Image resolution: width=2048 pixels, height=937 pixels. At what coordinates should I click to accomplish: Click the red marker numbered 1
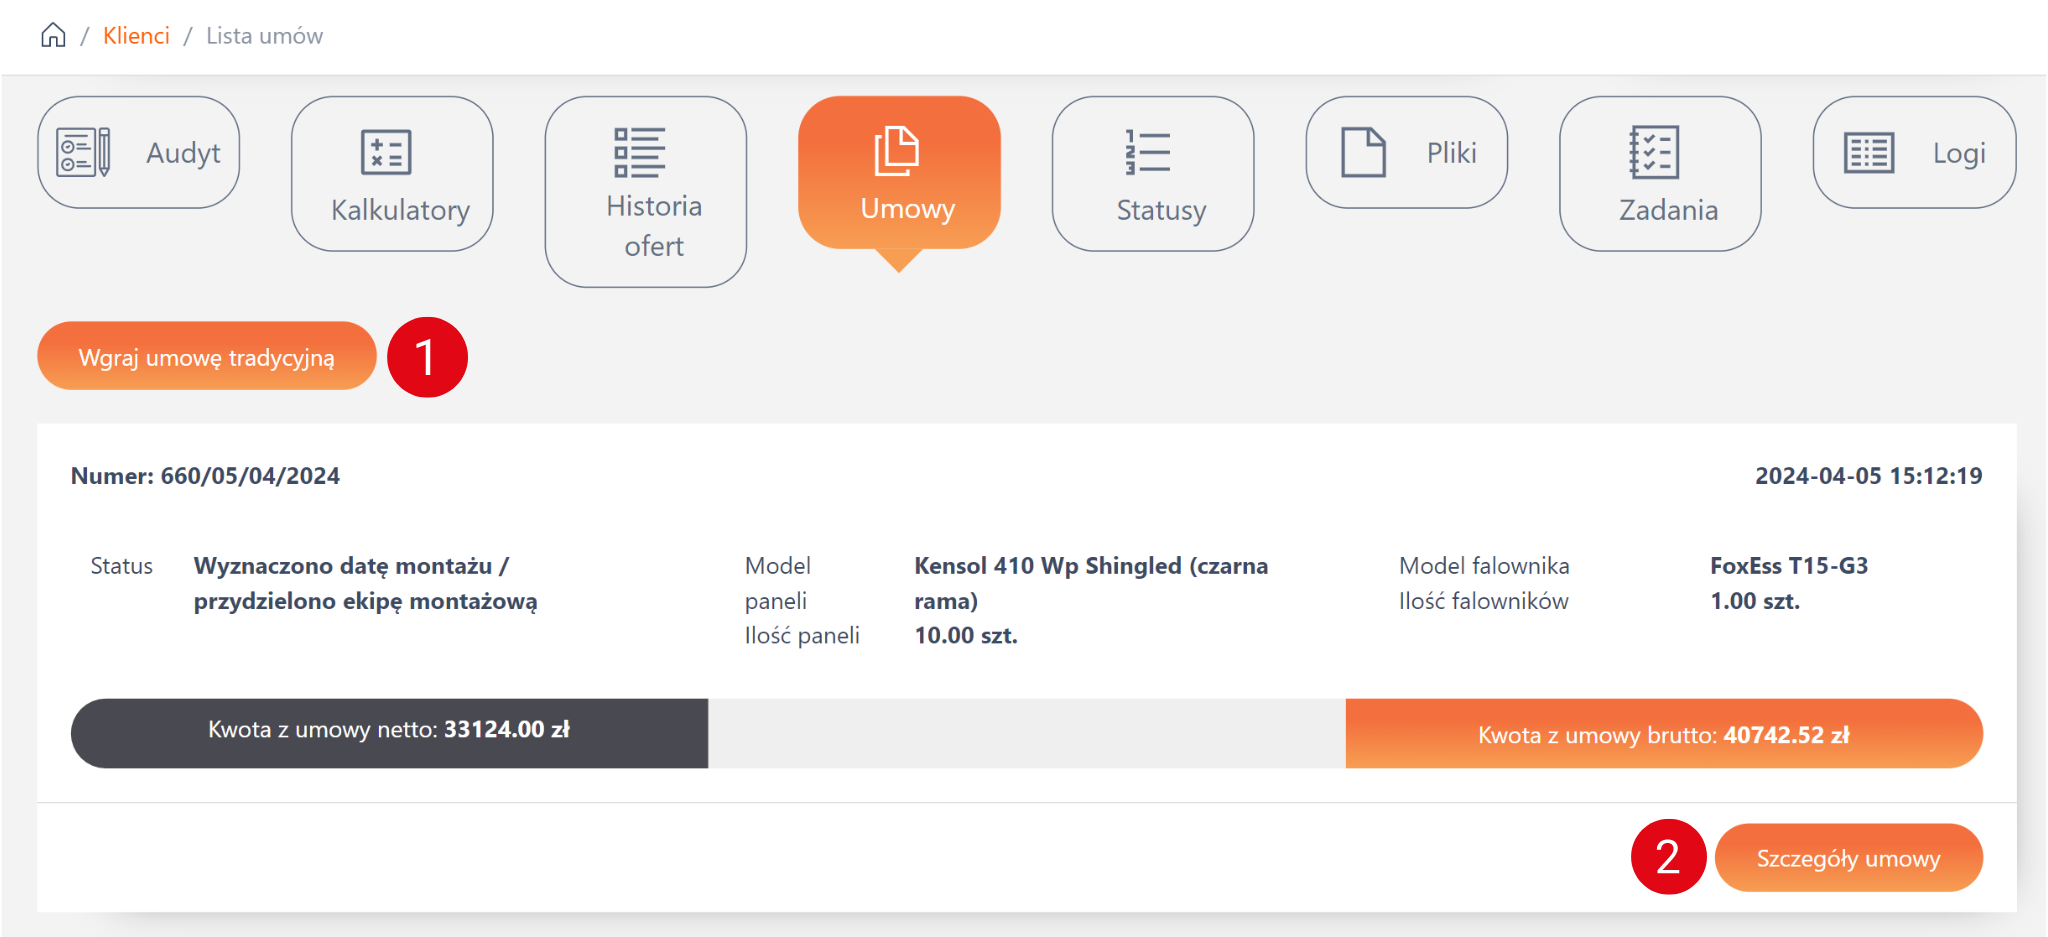point(427,357)
